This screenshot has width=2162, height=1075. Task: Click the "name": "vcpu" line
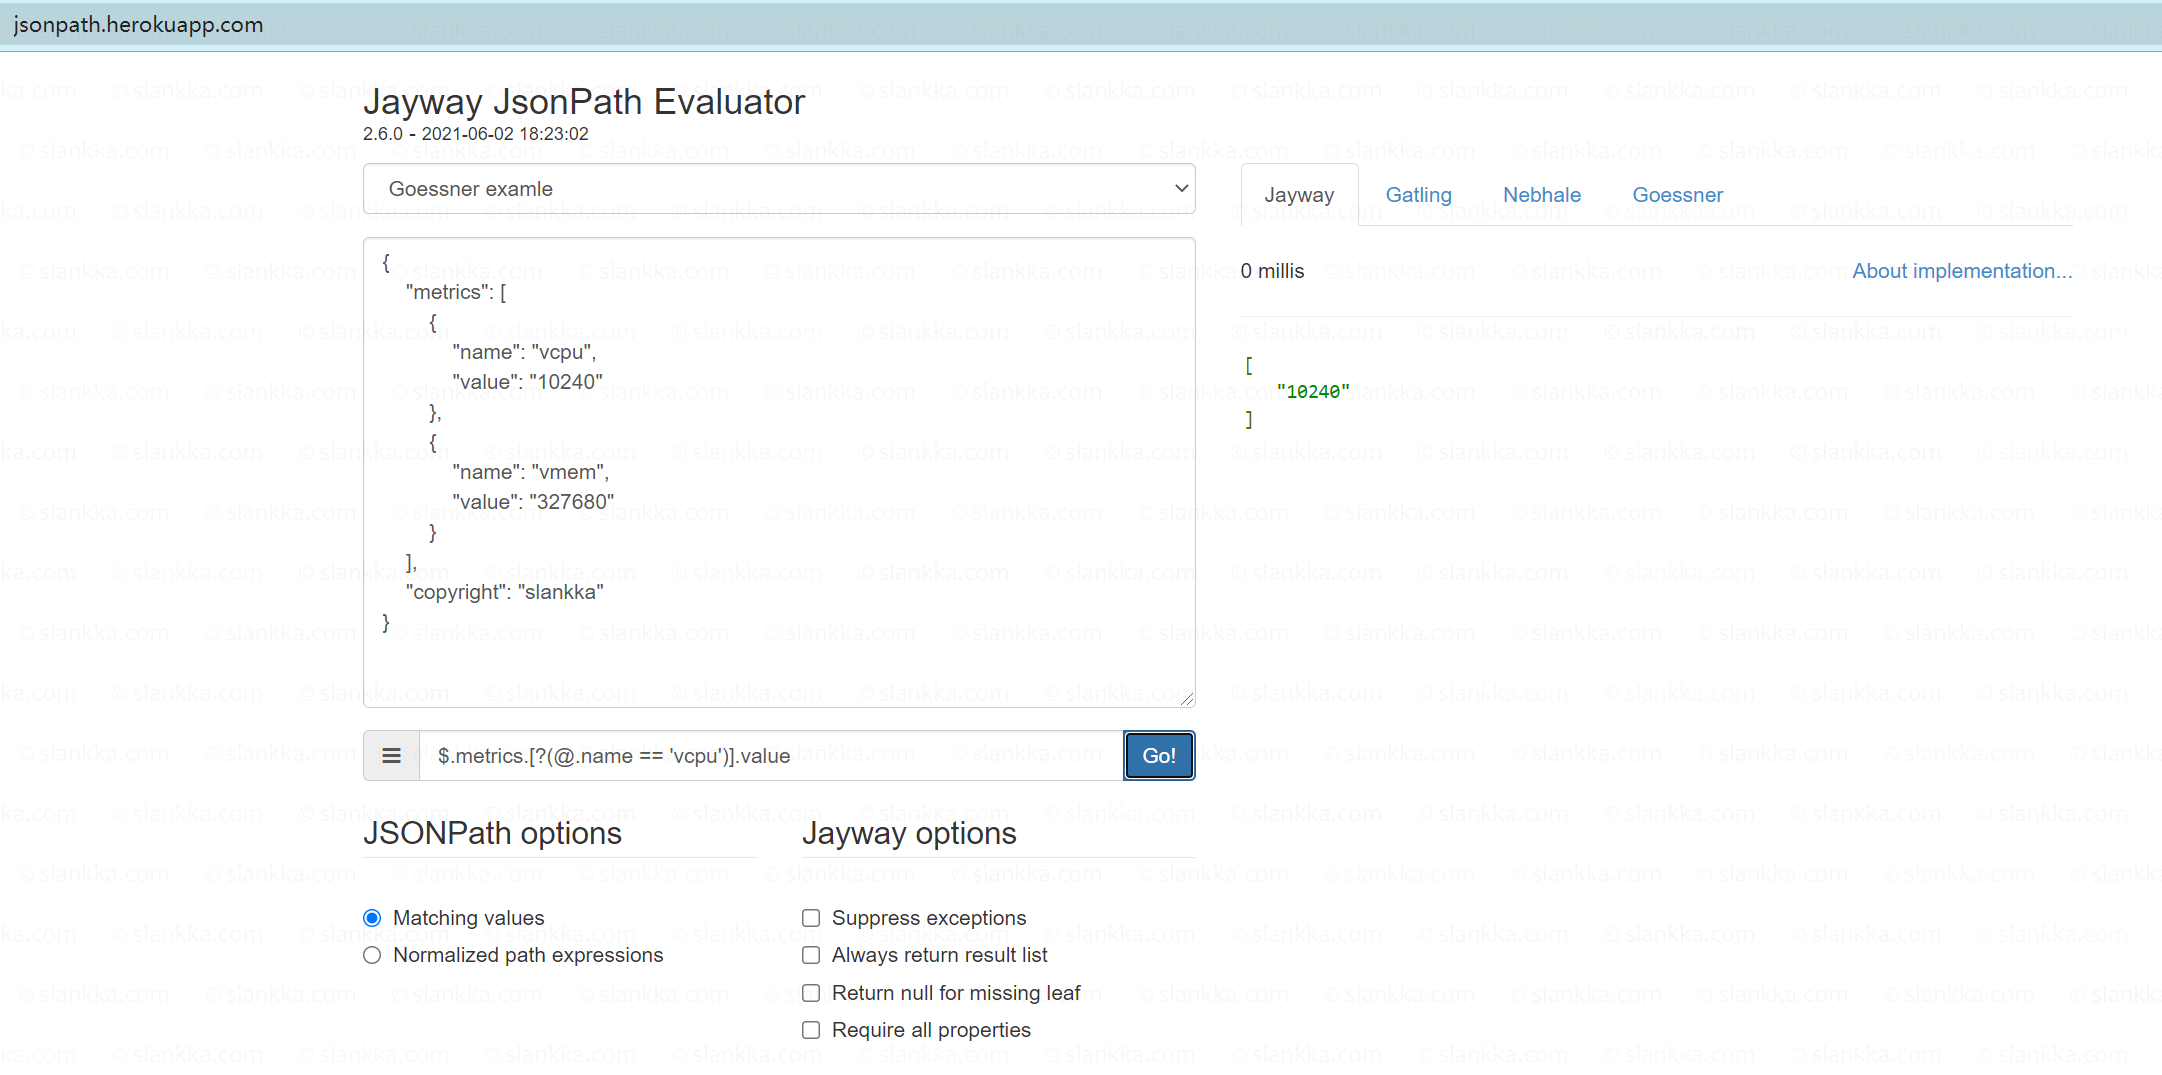click(524, 352)
